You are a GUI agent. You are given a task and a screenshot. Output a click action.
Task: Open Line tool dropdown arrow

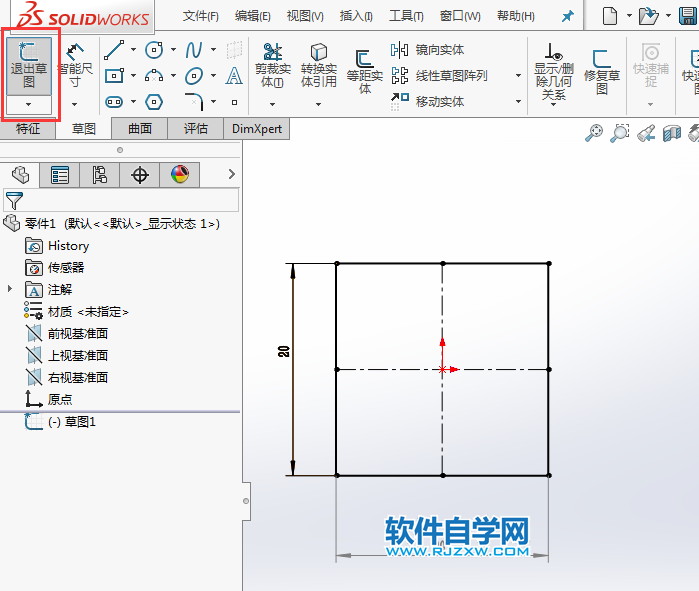tap(133, 50)
